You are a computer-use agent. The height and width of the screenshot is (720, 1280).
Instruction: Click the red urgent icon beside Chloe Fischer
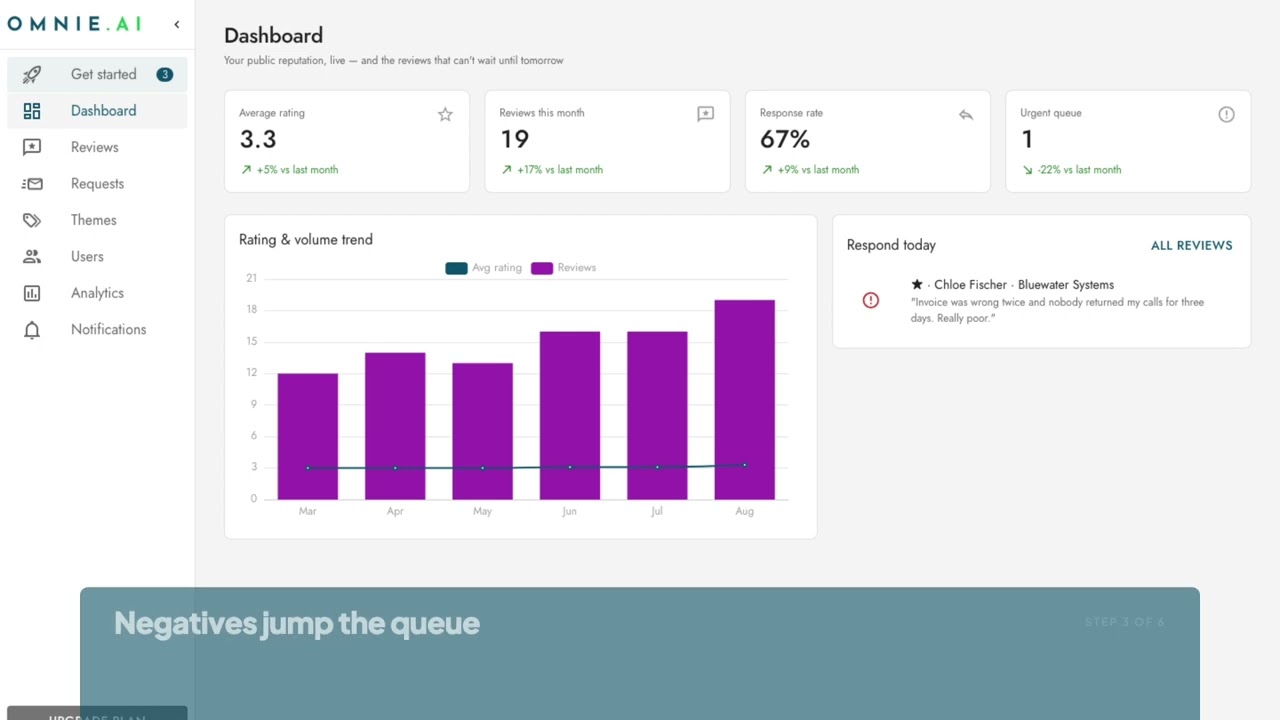pyautogui.click(x=871, y=300)
